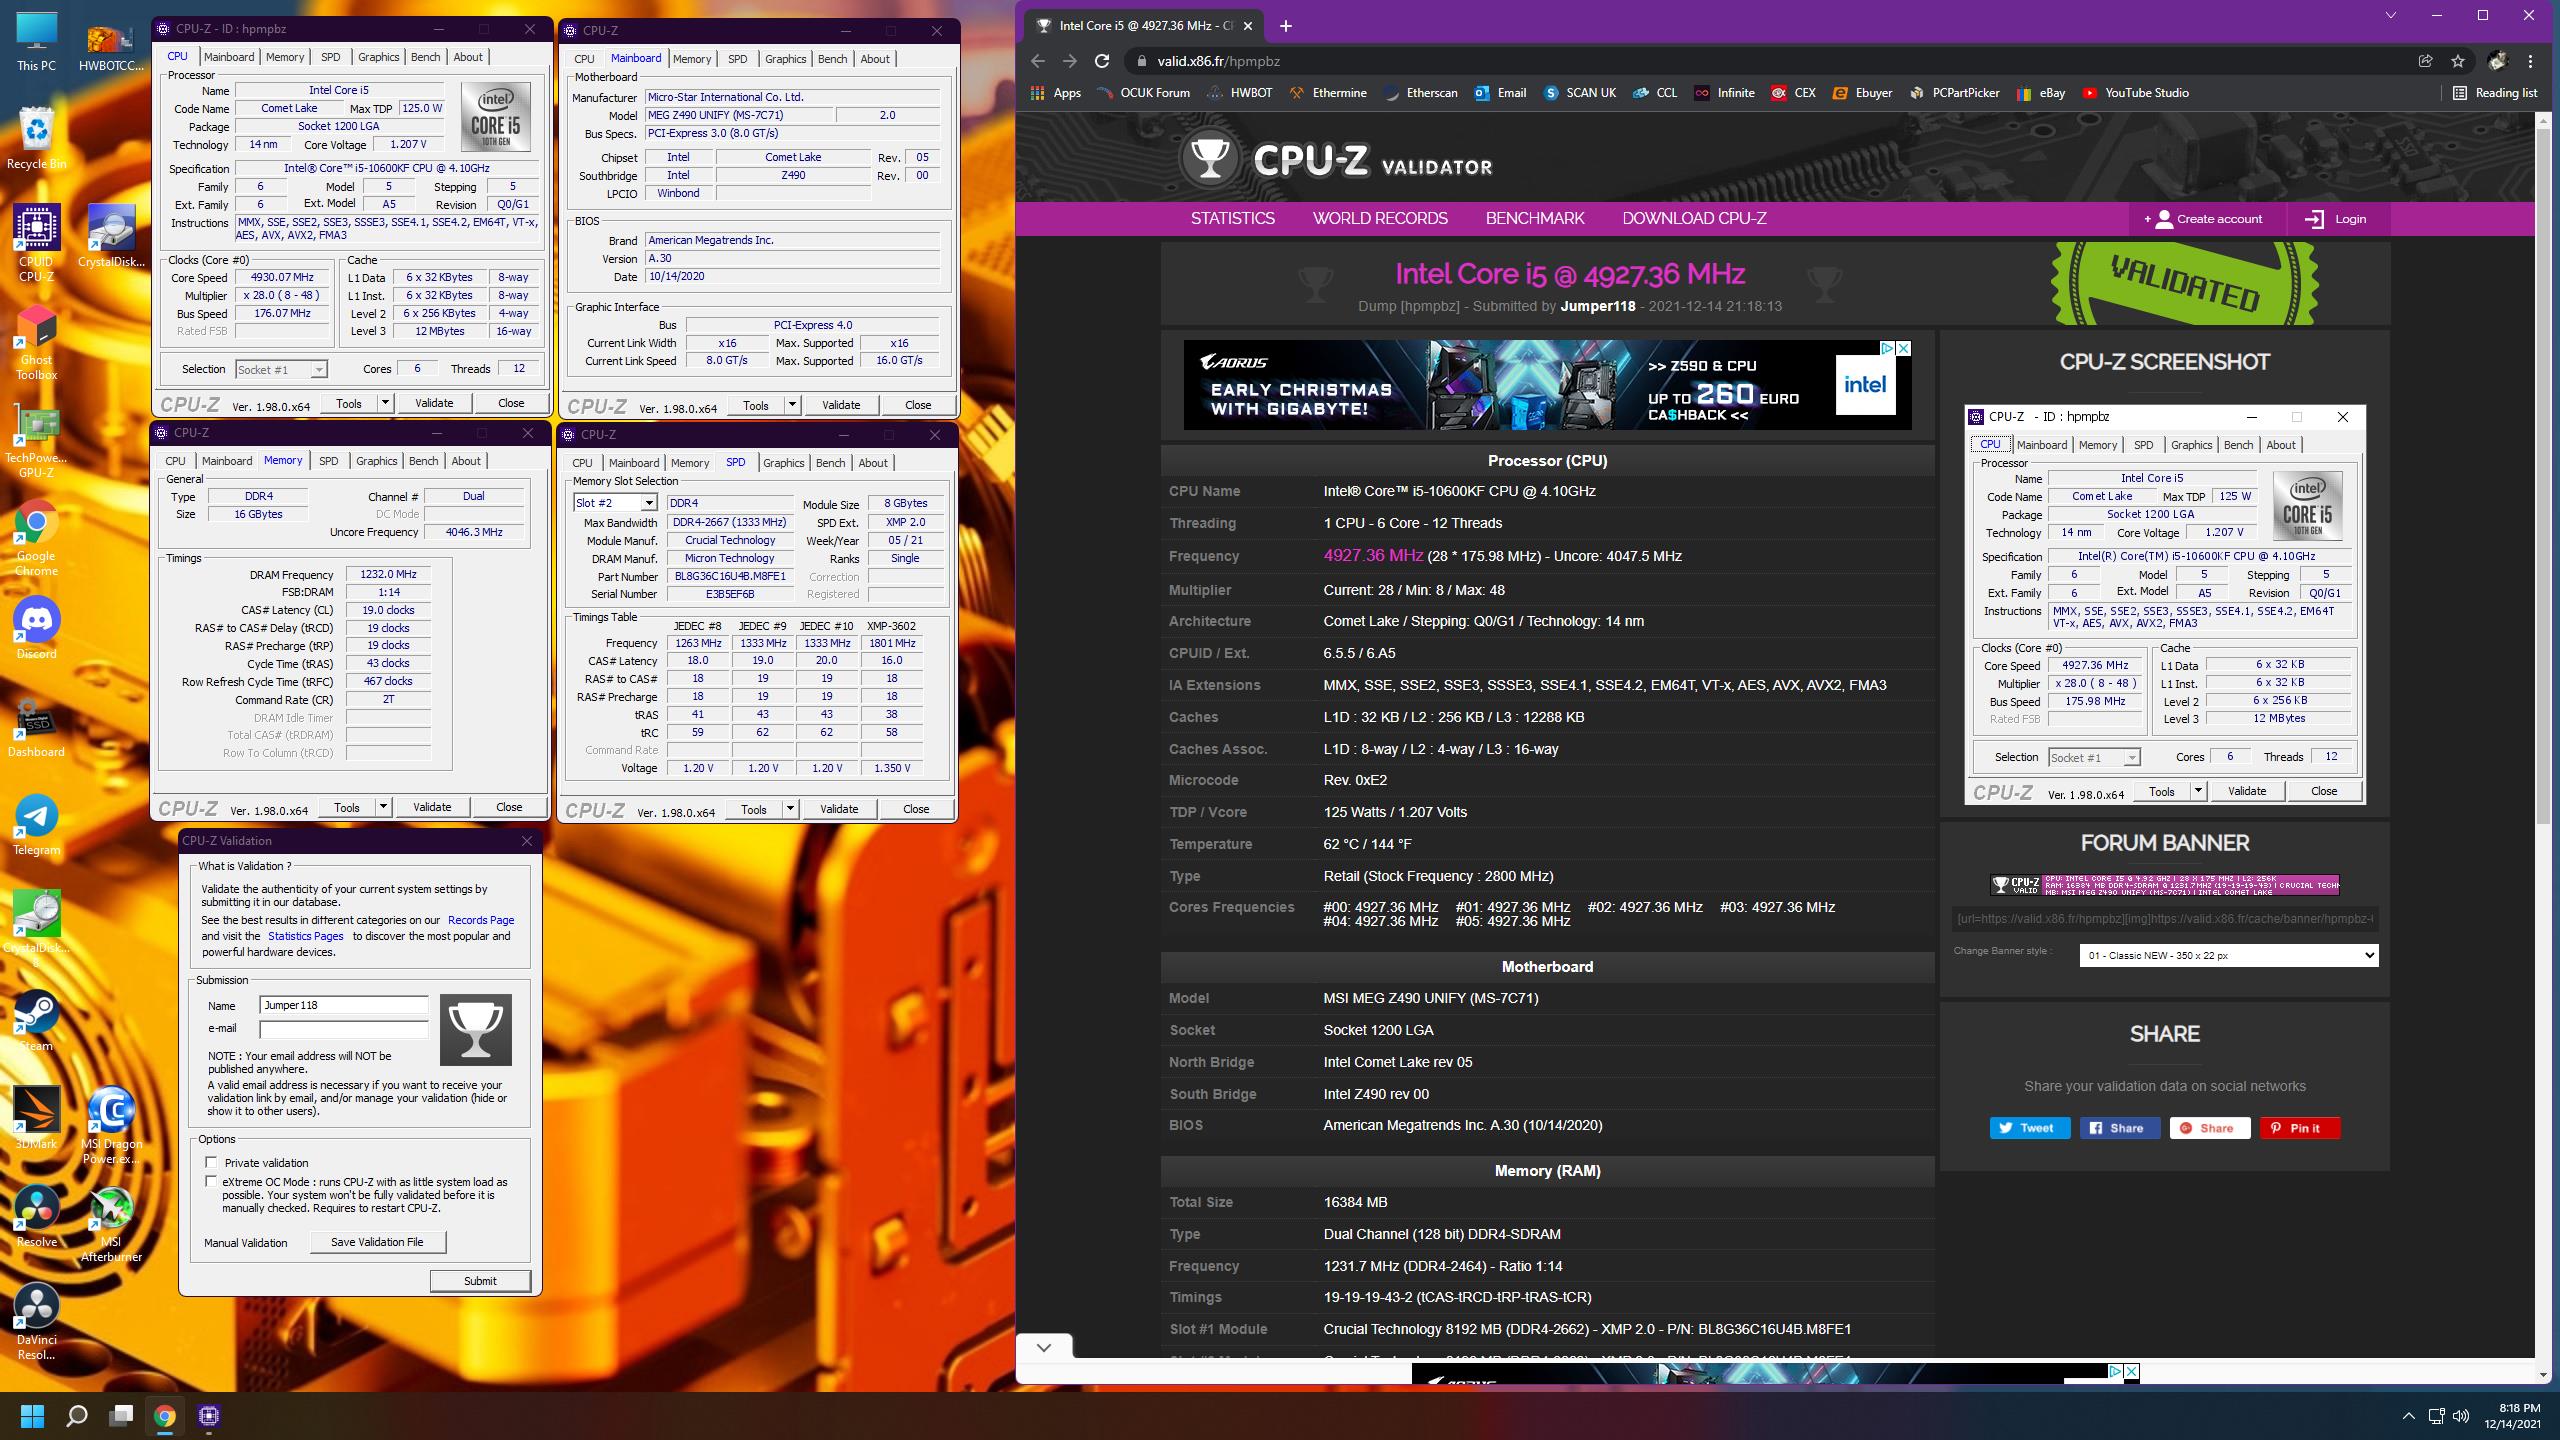Launch 3DMark desktop icon

[36, 1119]
